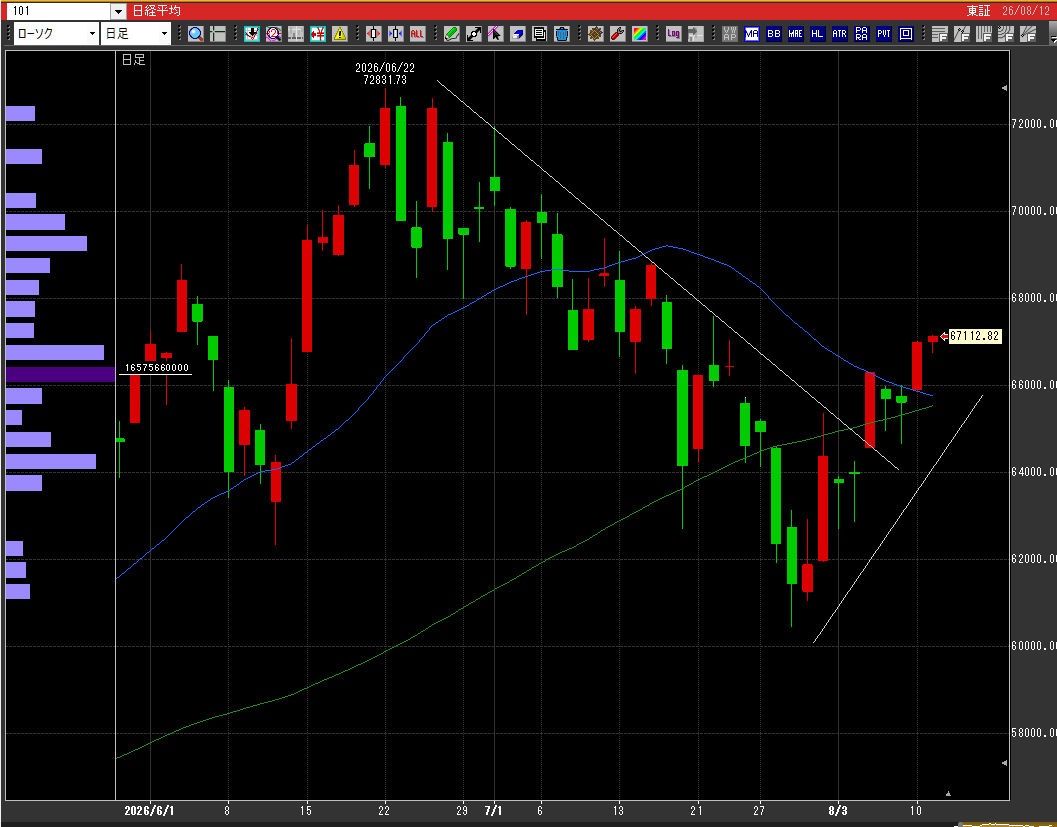
Task: Toggle the PVT pivot indicator
Action: (x=884, y=34)
